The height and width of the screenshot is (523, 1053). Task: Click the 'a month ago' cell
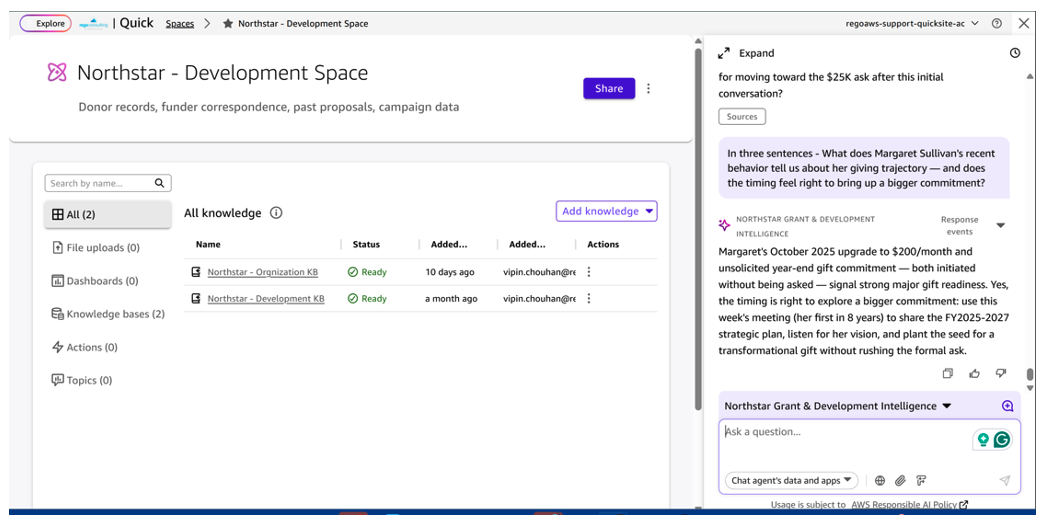pos(451,298)
